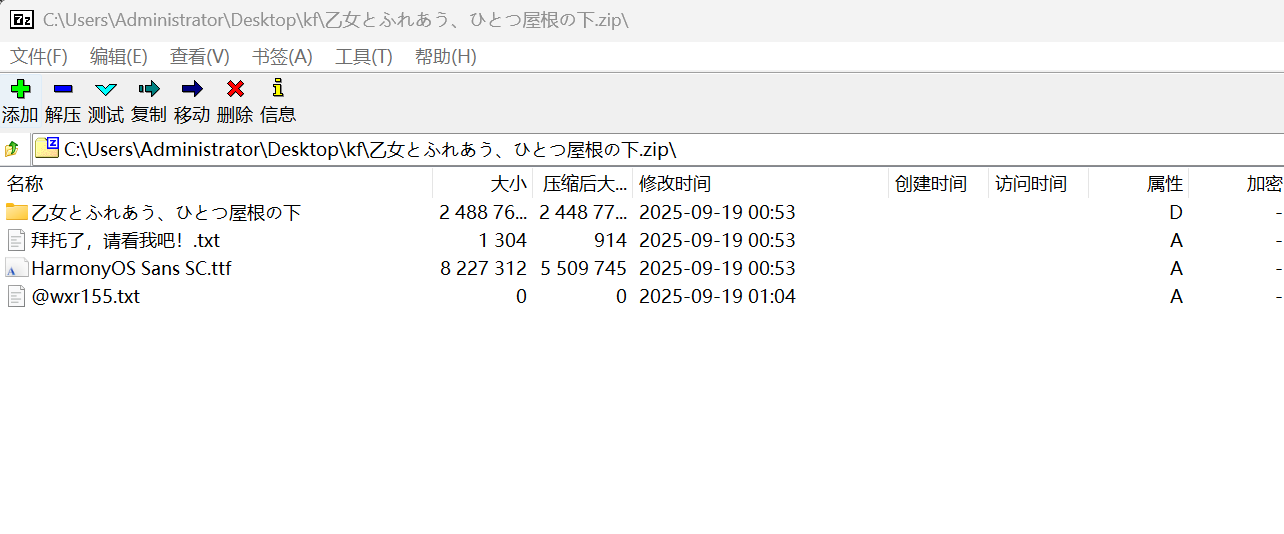Open the 查看(V) view menu
1284x534 pixels.
[199, 56]
